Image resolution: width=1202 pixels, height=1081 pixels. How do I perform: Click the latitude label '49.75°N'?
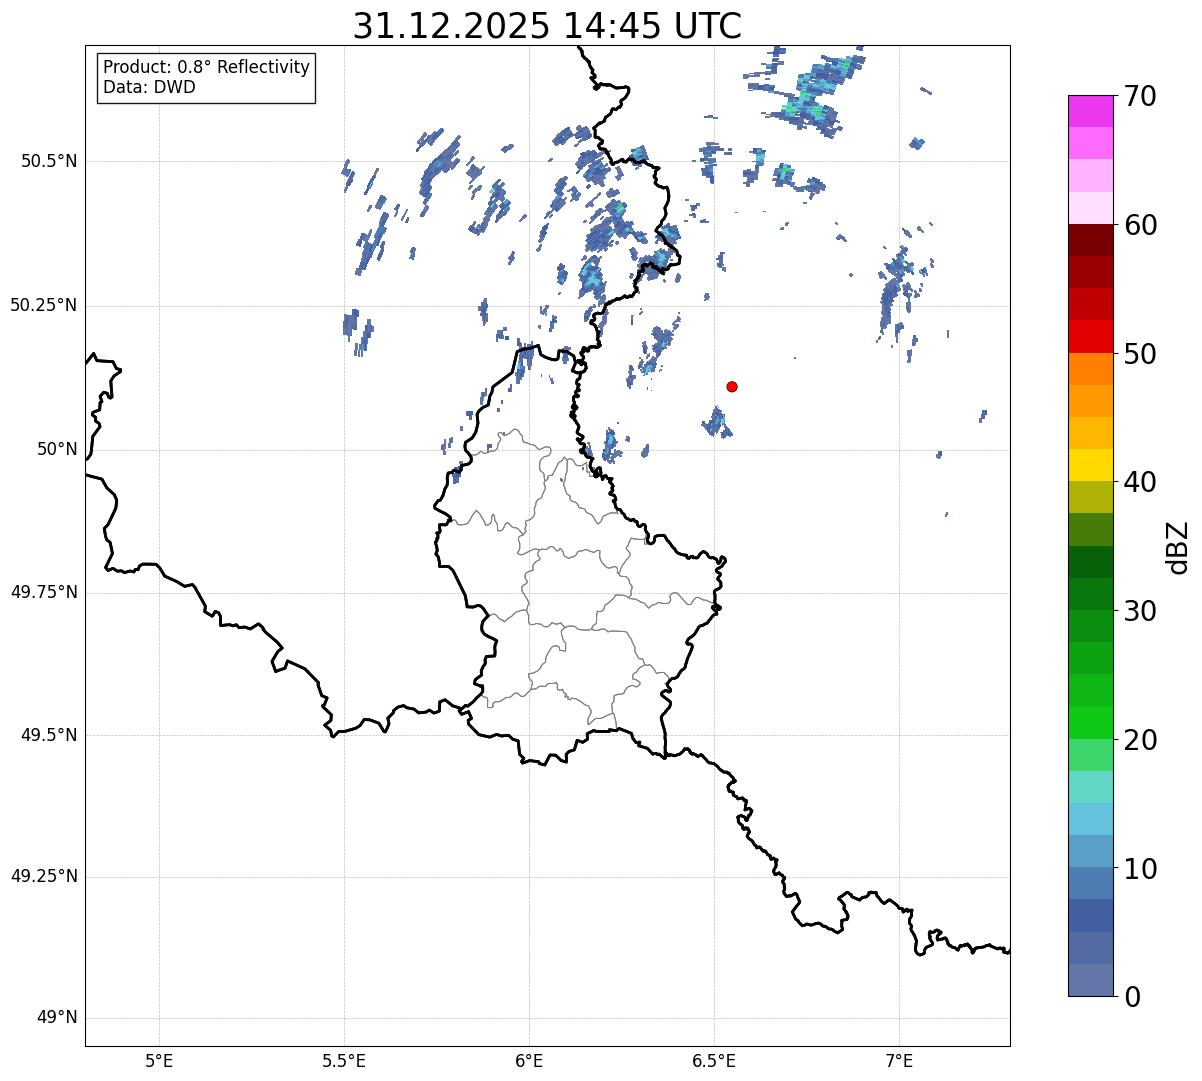click(x=44, y=592)
